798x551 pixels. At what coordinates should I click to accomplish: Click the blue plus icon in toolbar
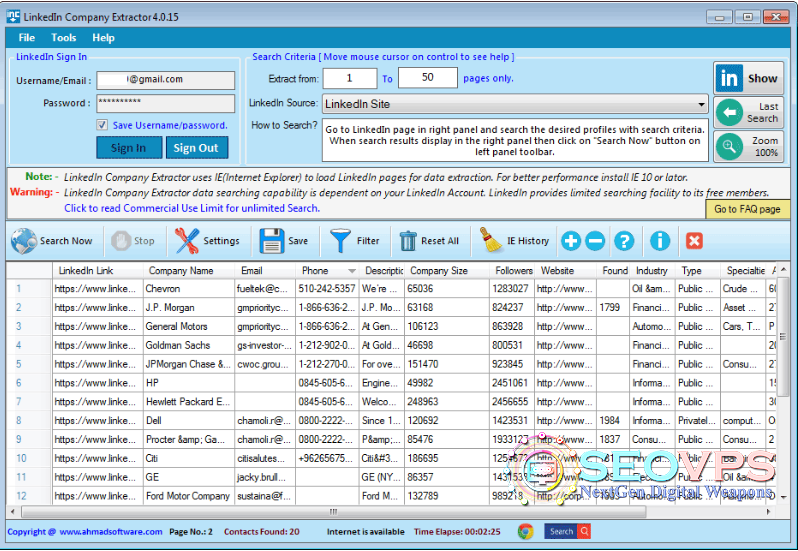click(571, 241)
